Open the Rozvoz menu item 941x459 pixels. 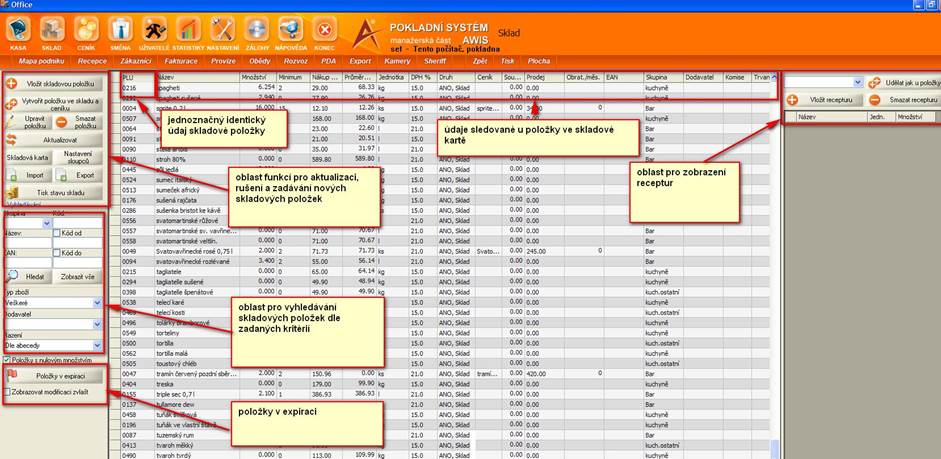click(x=296, y=61)
